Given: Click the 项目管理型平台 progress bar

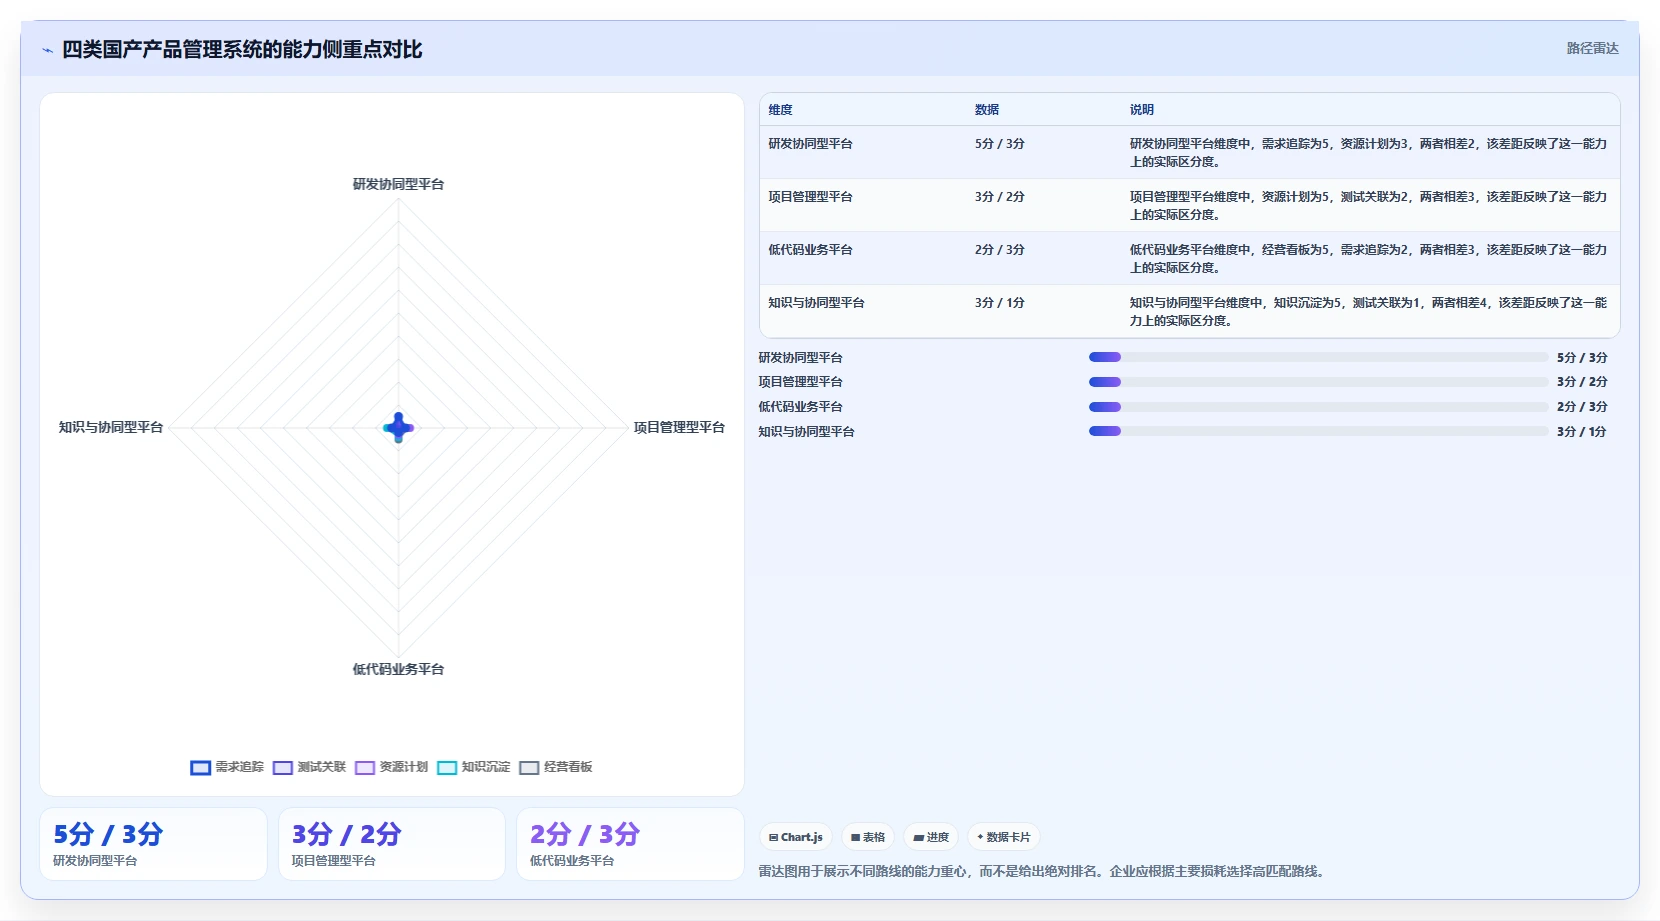Looking at the screenshot, I should pos(1318,382).
